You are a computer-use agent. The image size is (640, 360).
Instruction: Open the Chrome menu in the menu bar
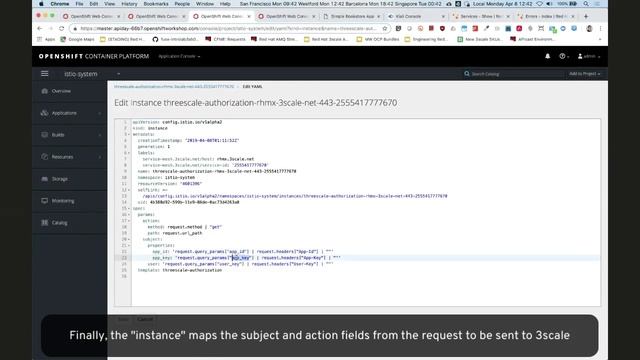[x=60, y=4]
